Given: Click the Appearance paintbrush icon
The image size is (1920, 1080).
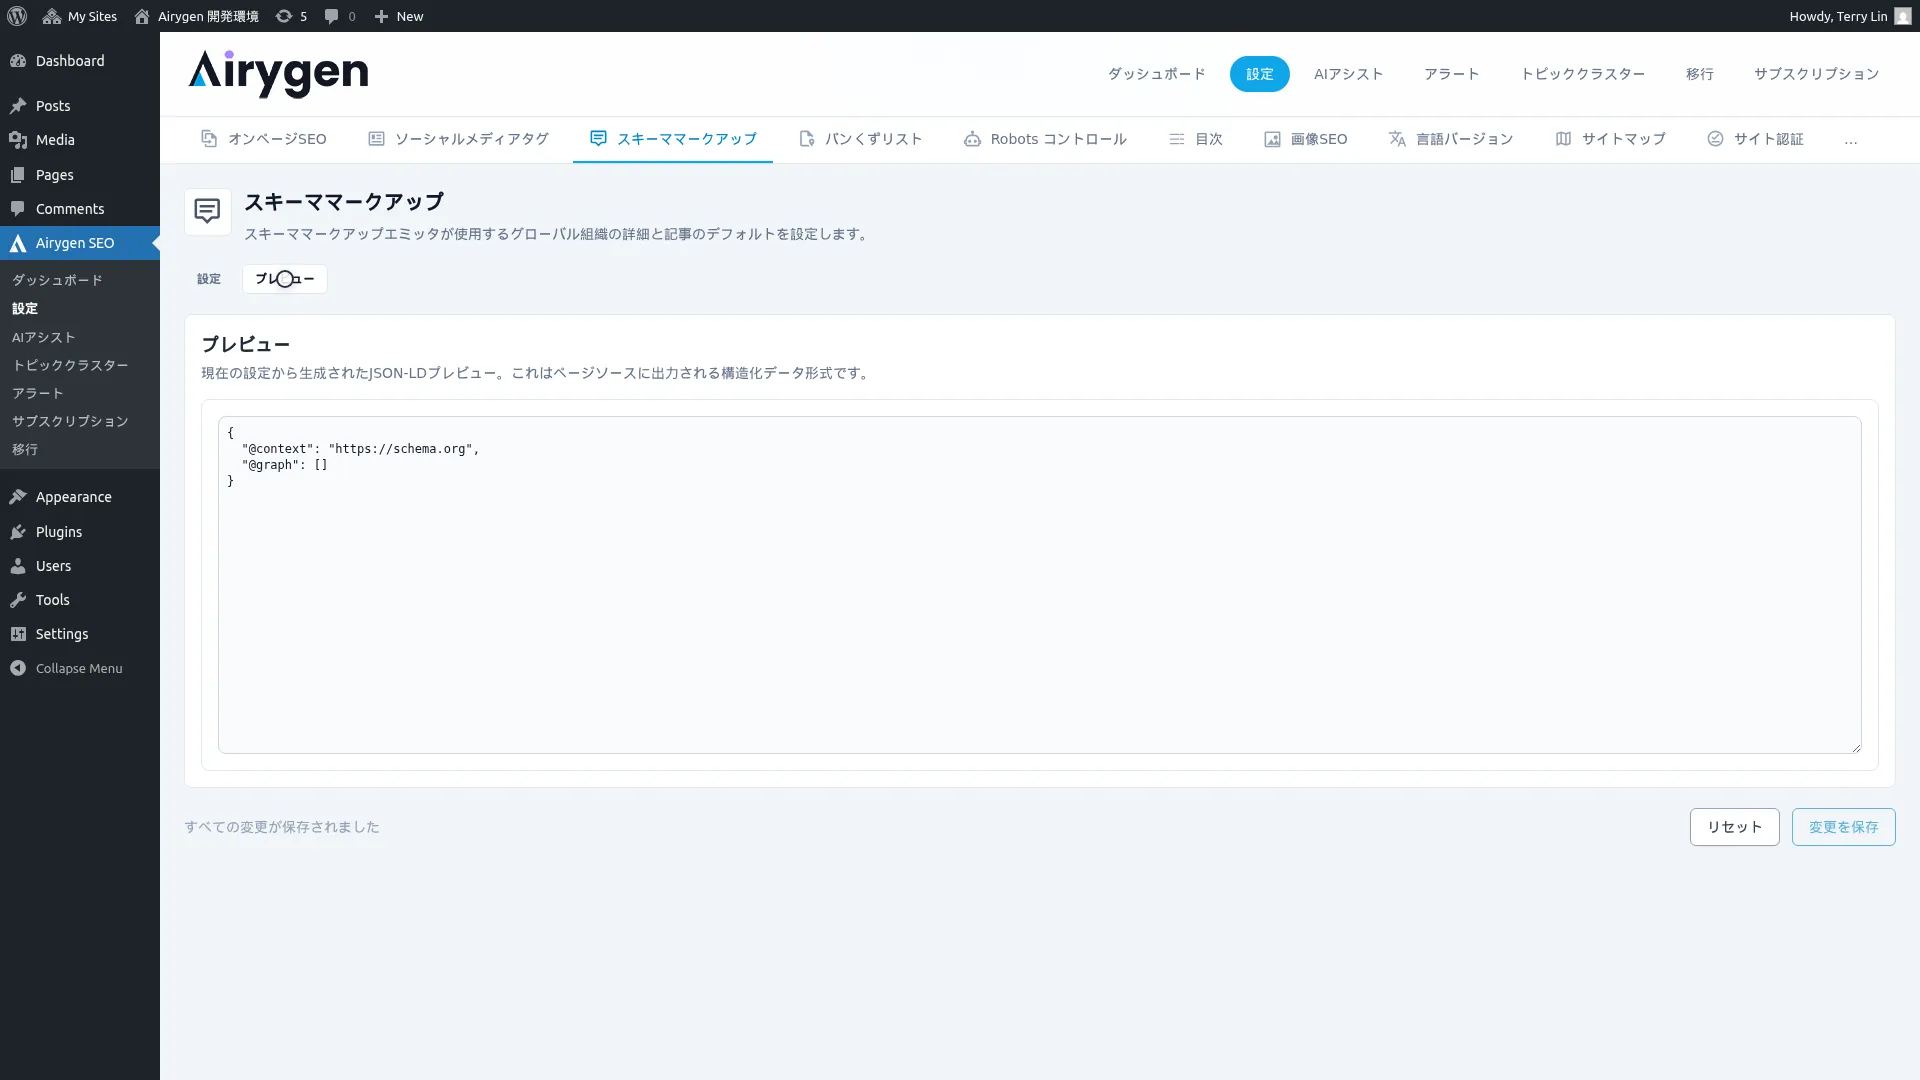Looking at the screenshot, I should click(x=18, y=497).
